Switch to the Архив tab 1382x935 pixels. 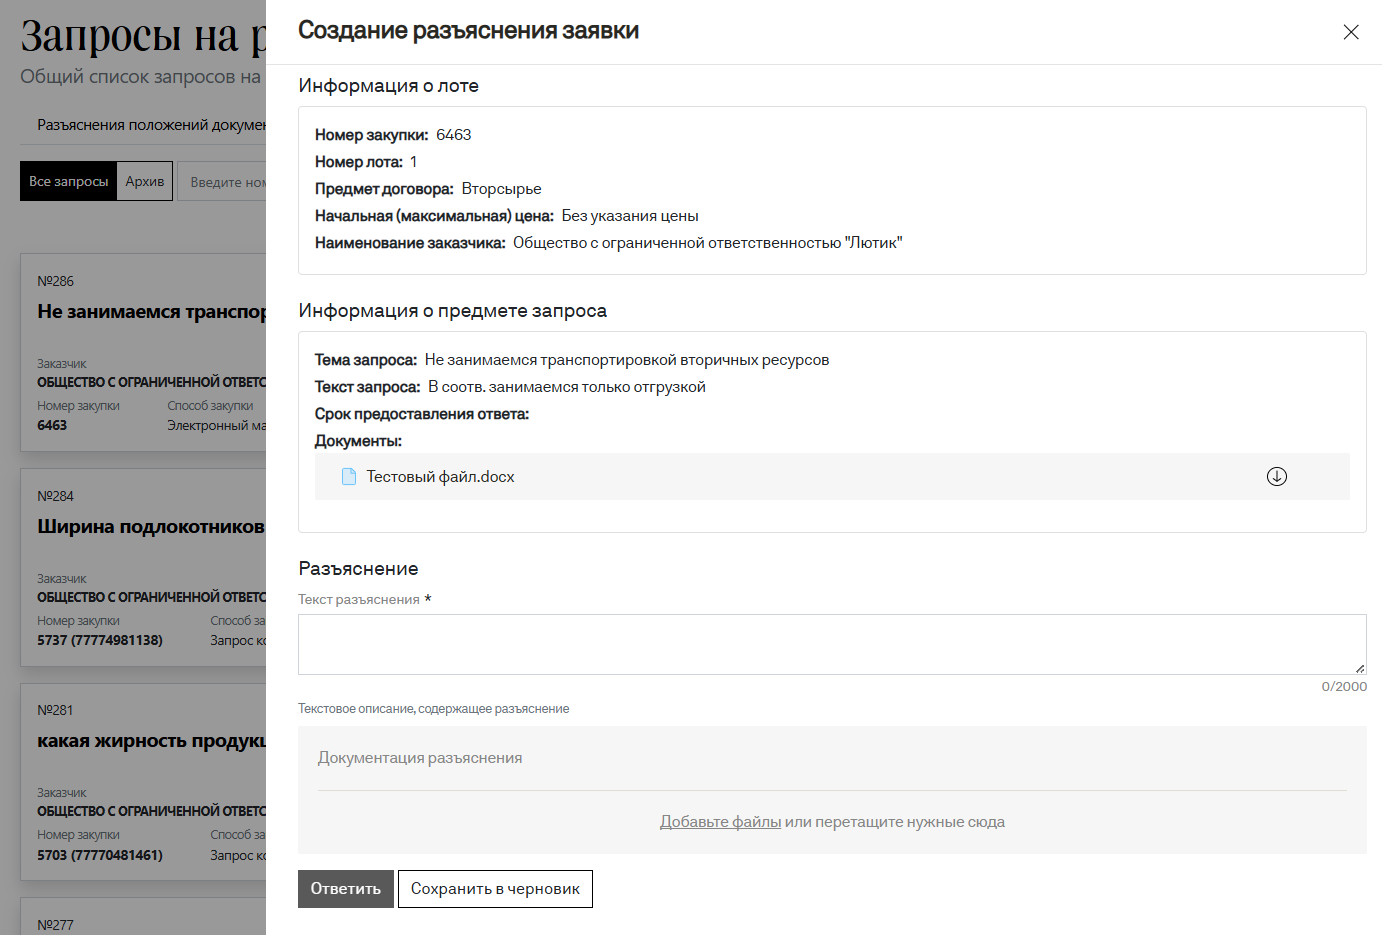(145, 181)
